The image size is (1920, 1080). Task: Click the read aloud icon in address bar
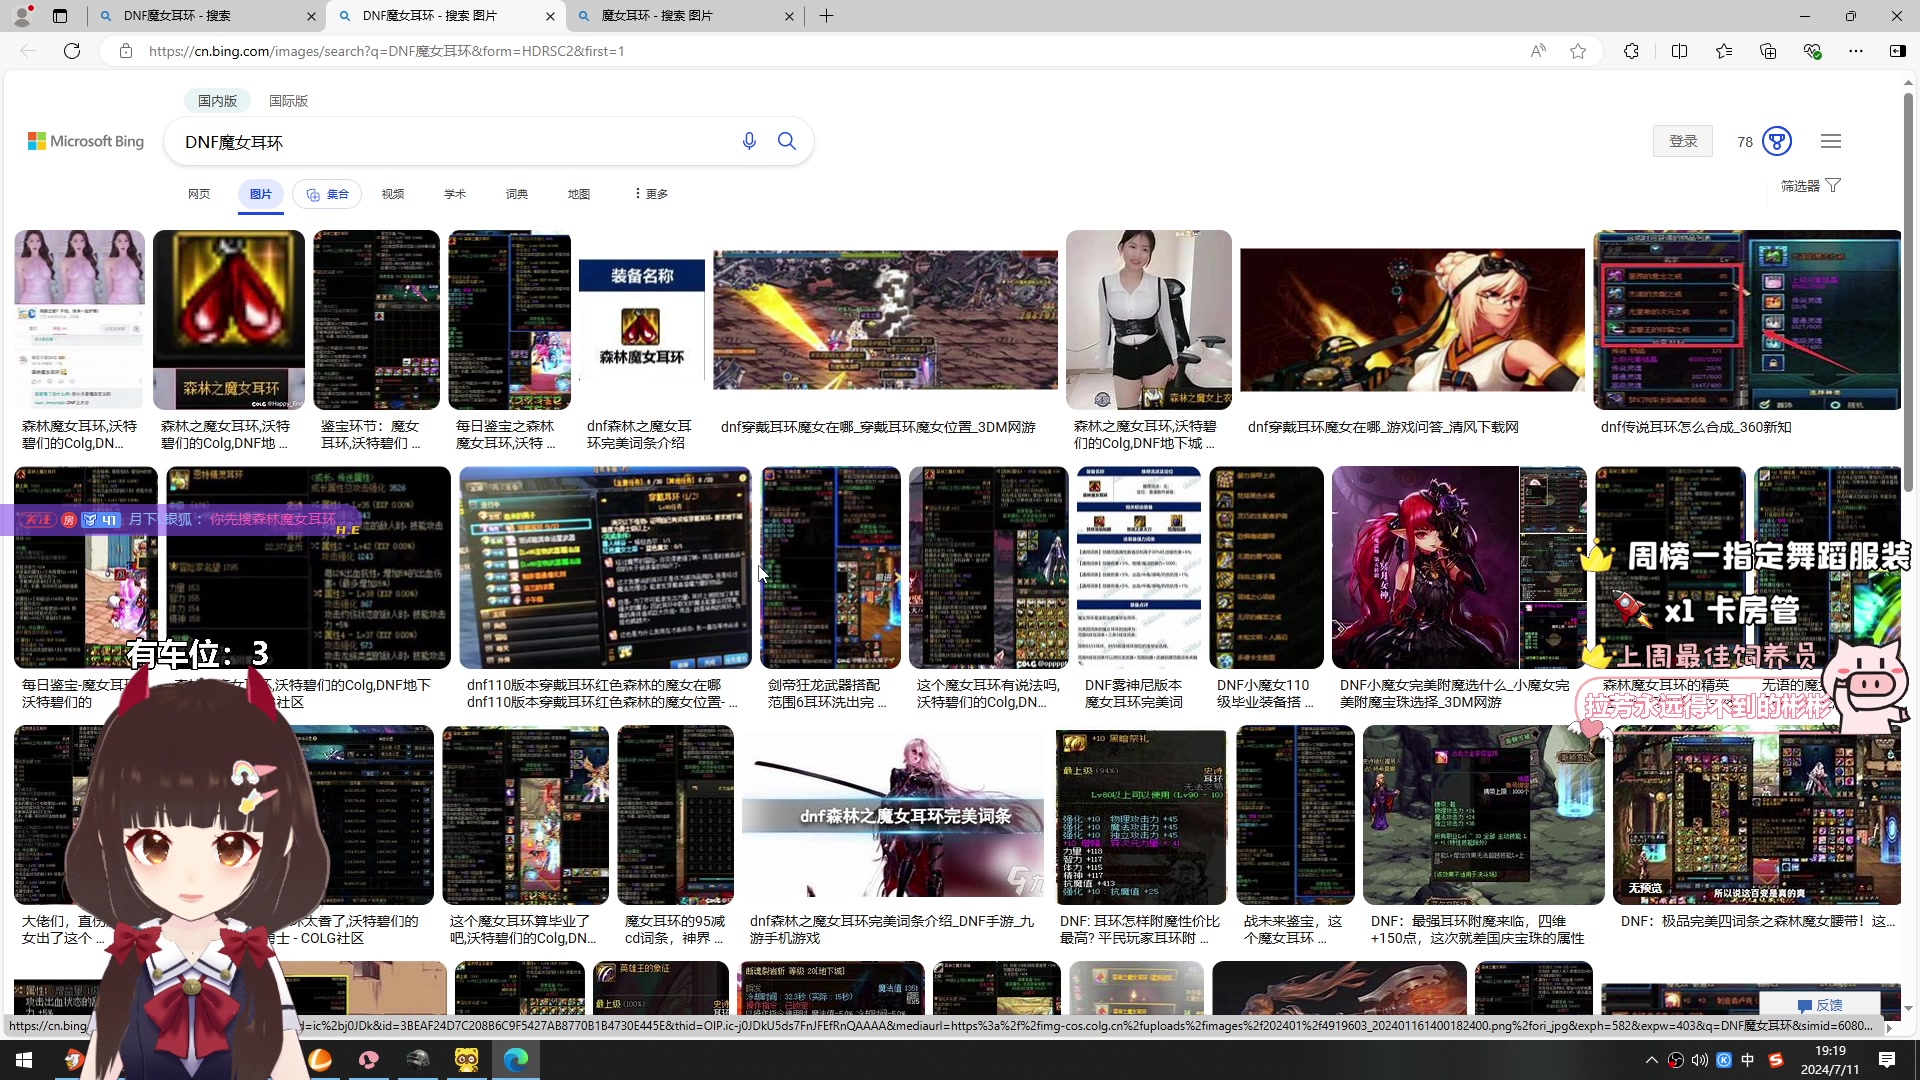click(1538, 51)
